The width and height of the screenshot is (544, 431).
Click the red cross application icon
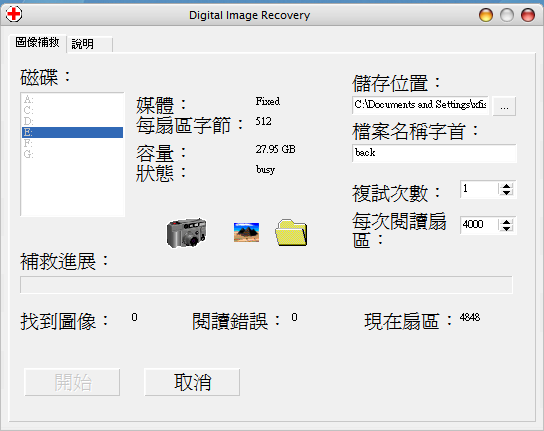pos(14,14)
